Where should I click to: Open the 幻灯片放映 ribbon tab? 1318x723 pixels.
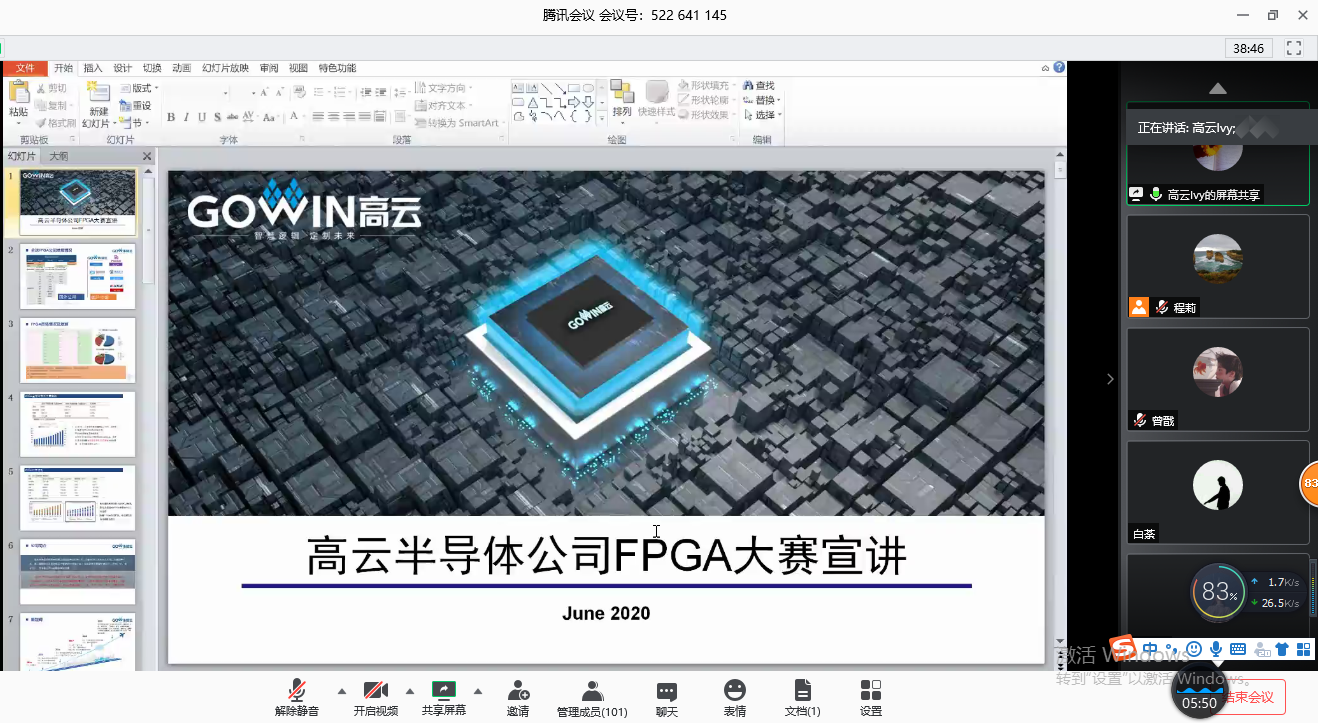225,68
